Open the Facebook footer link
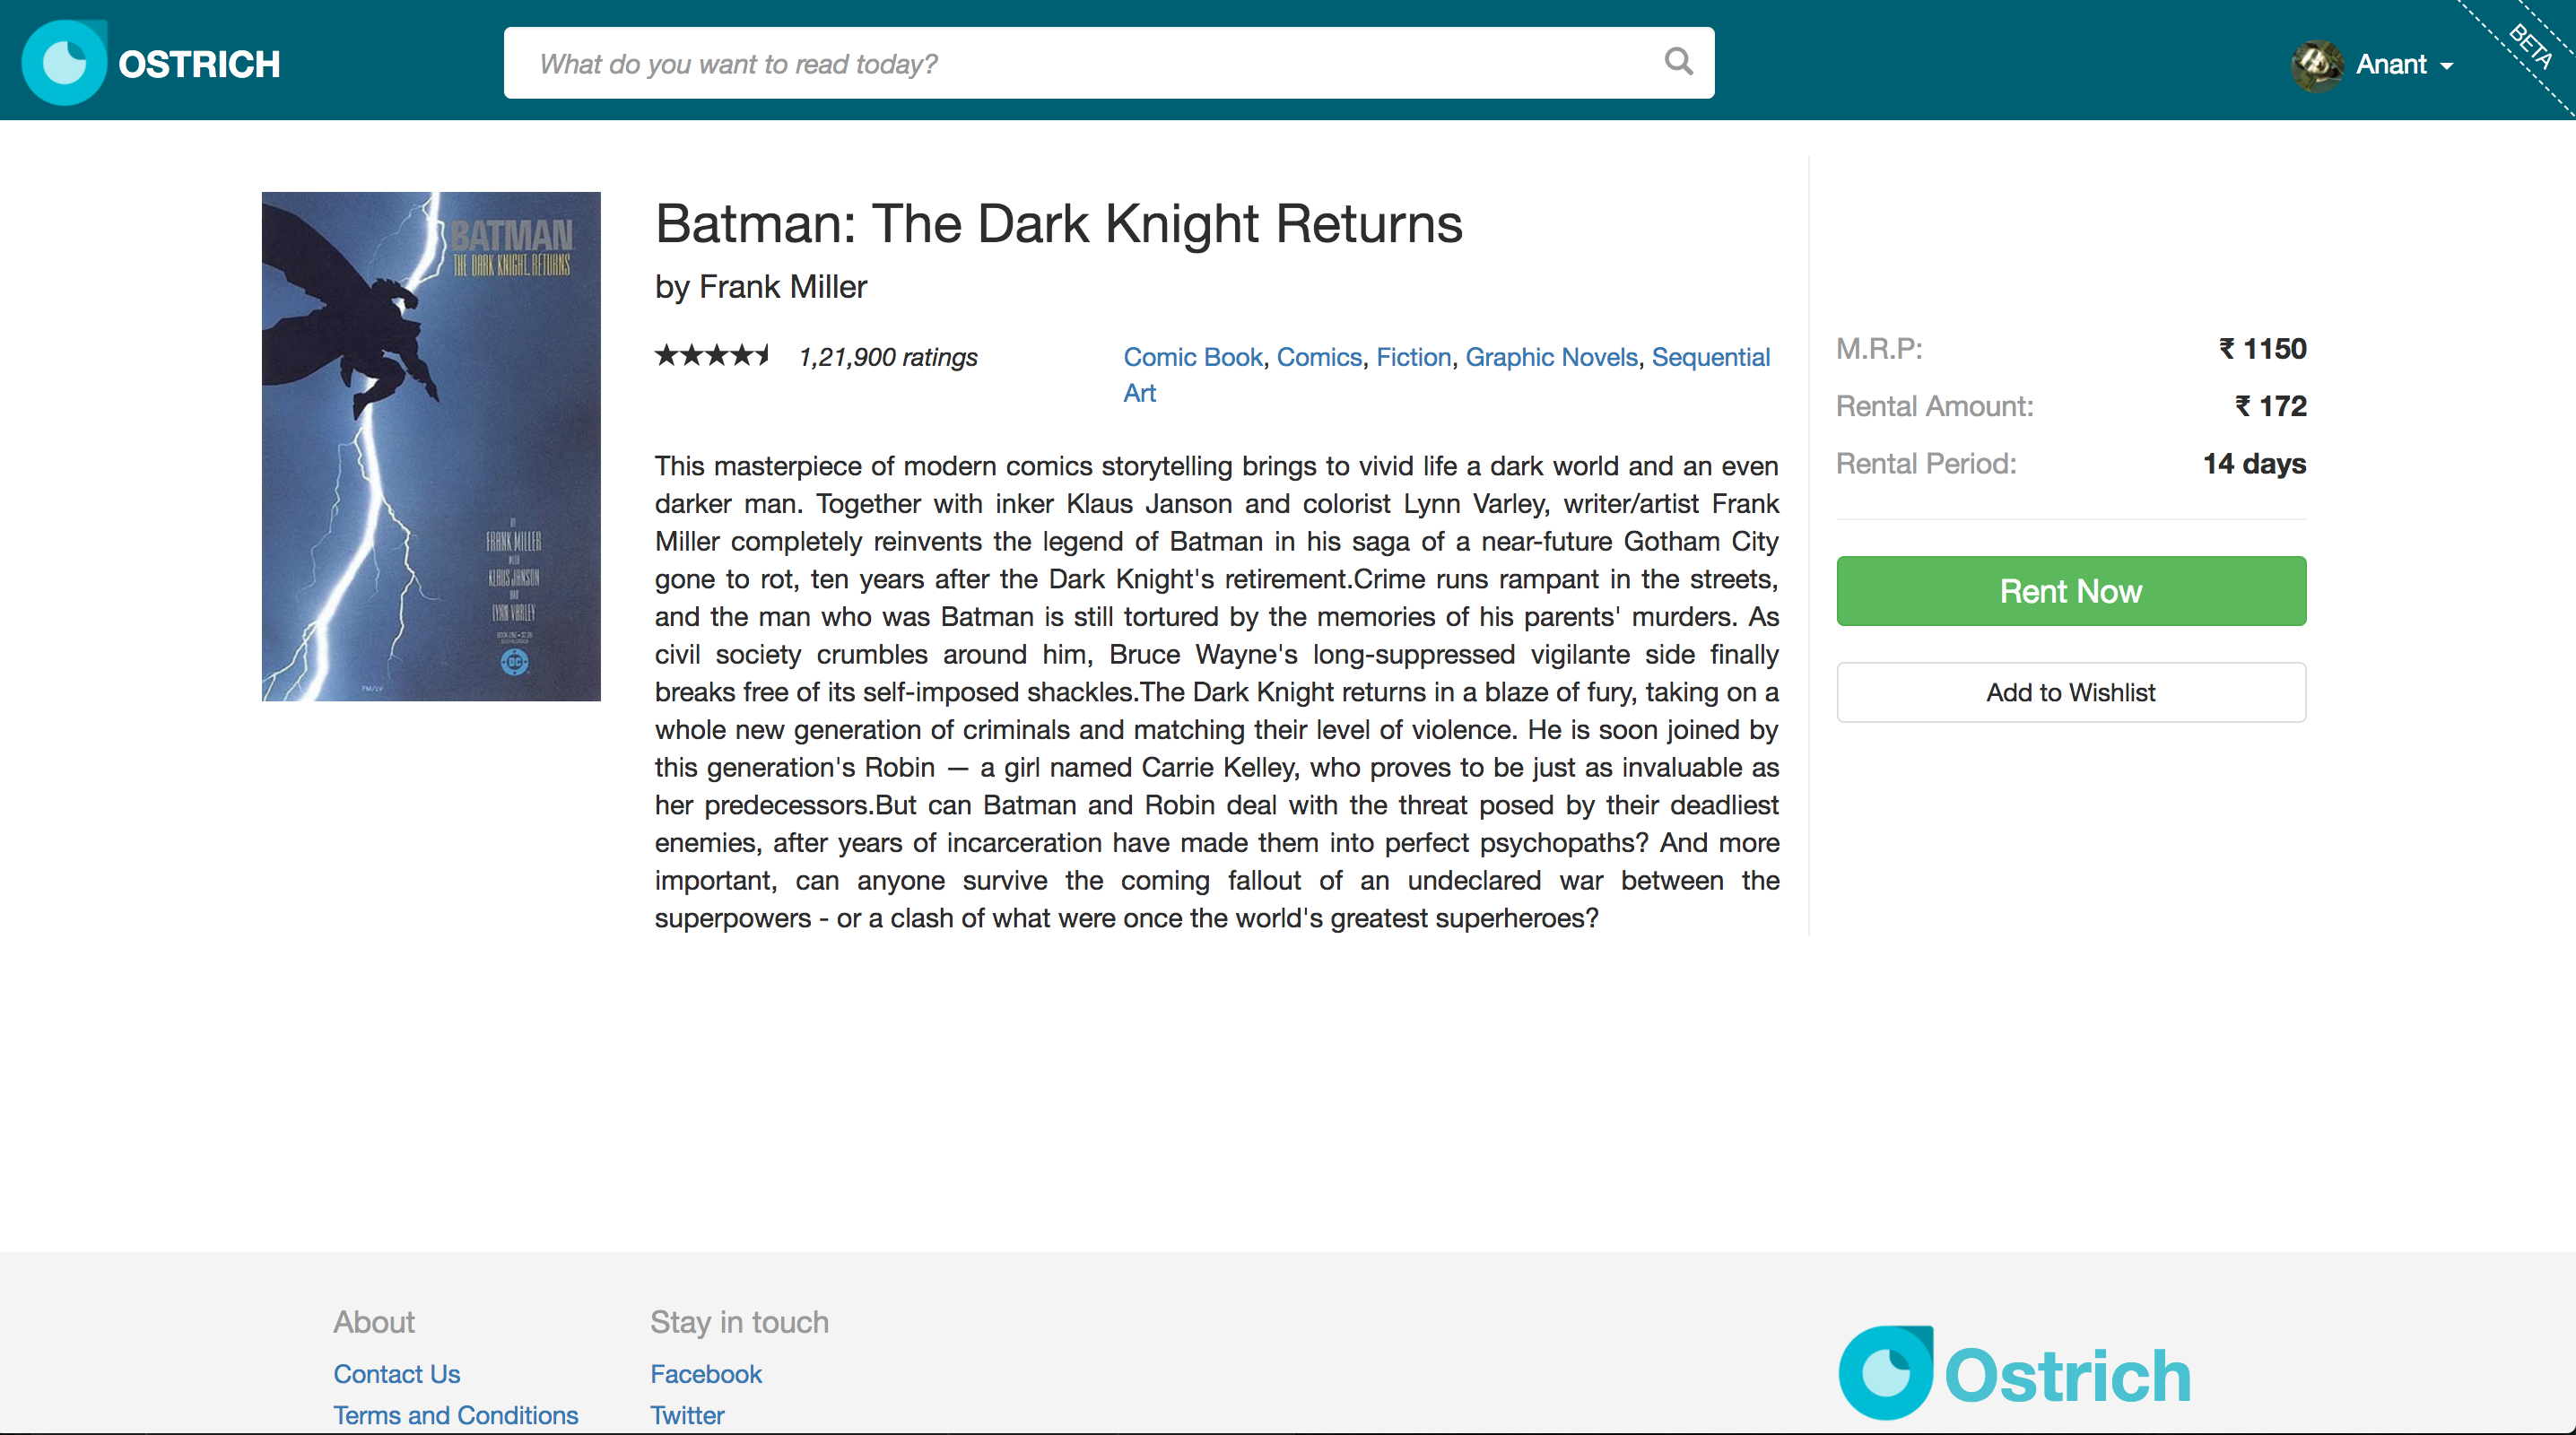The width and height of the screenshot is (2576, 1435). tap(706, 1374)
